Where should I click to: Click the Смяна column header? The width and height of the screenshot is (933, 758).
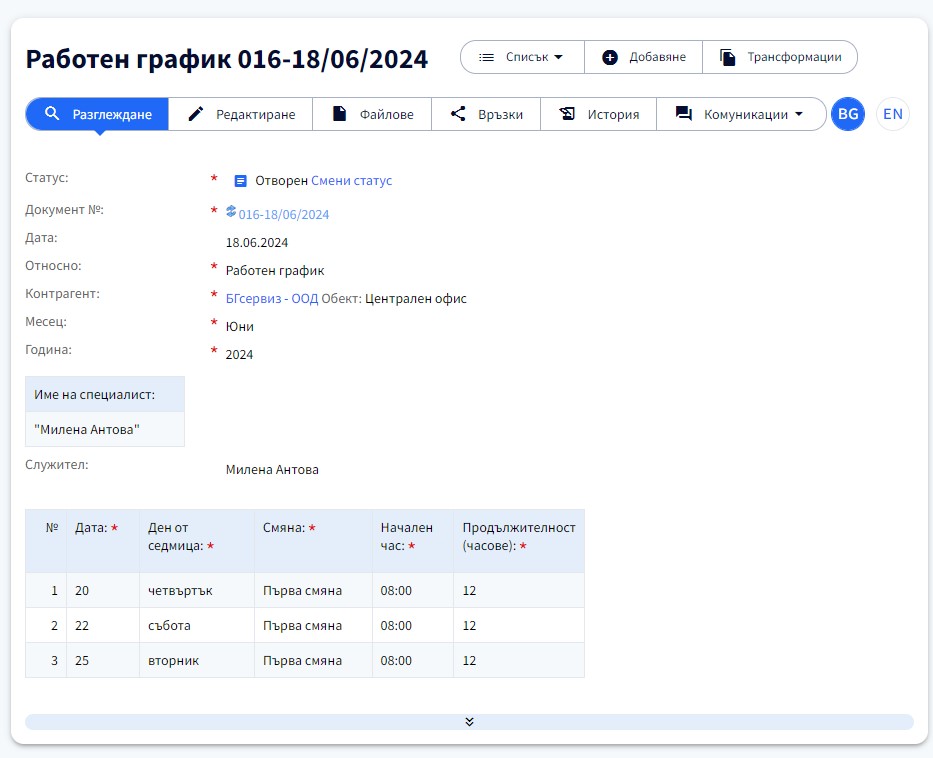point(314,541)
